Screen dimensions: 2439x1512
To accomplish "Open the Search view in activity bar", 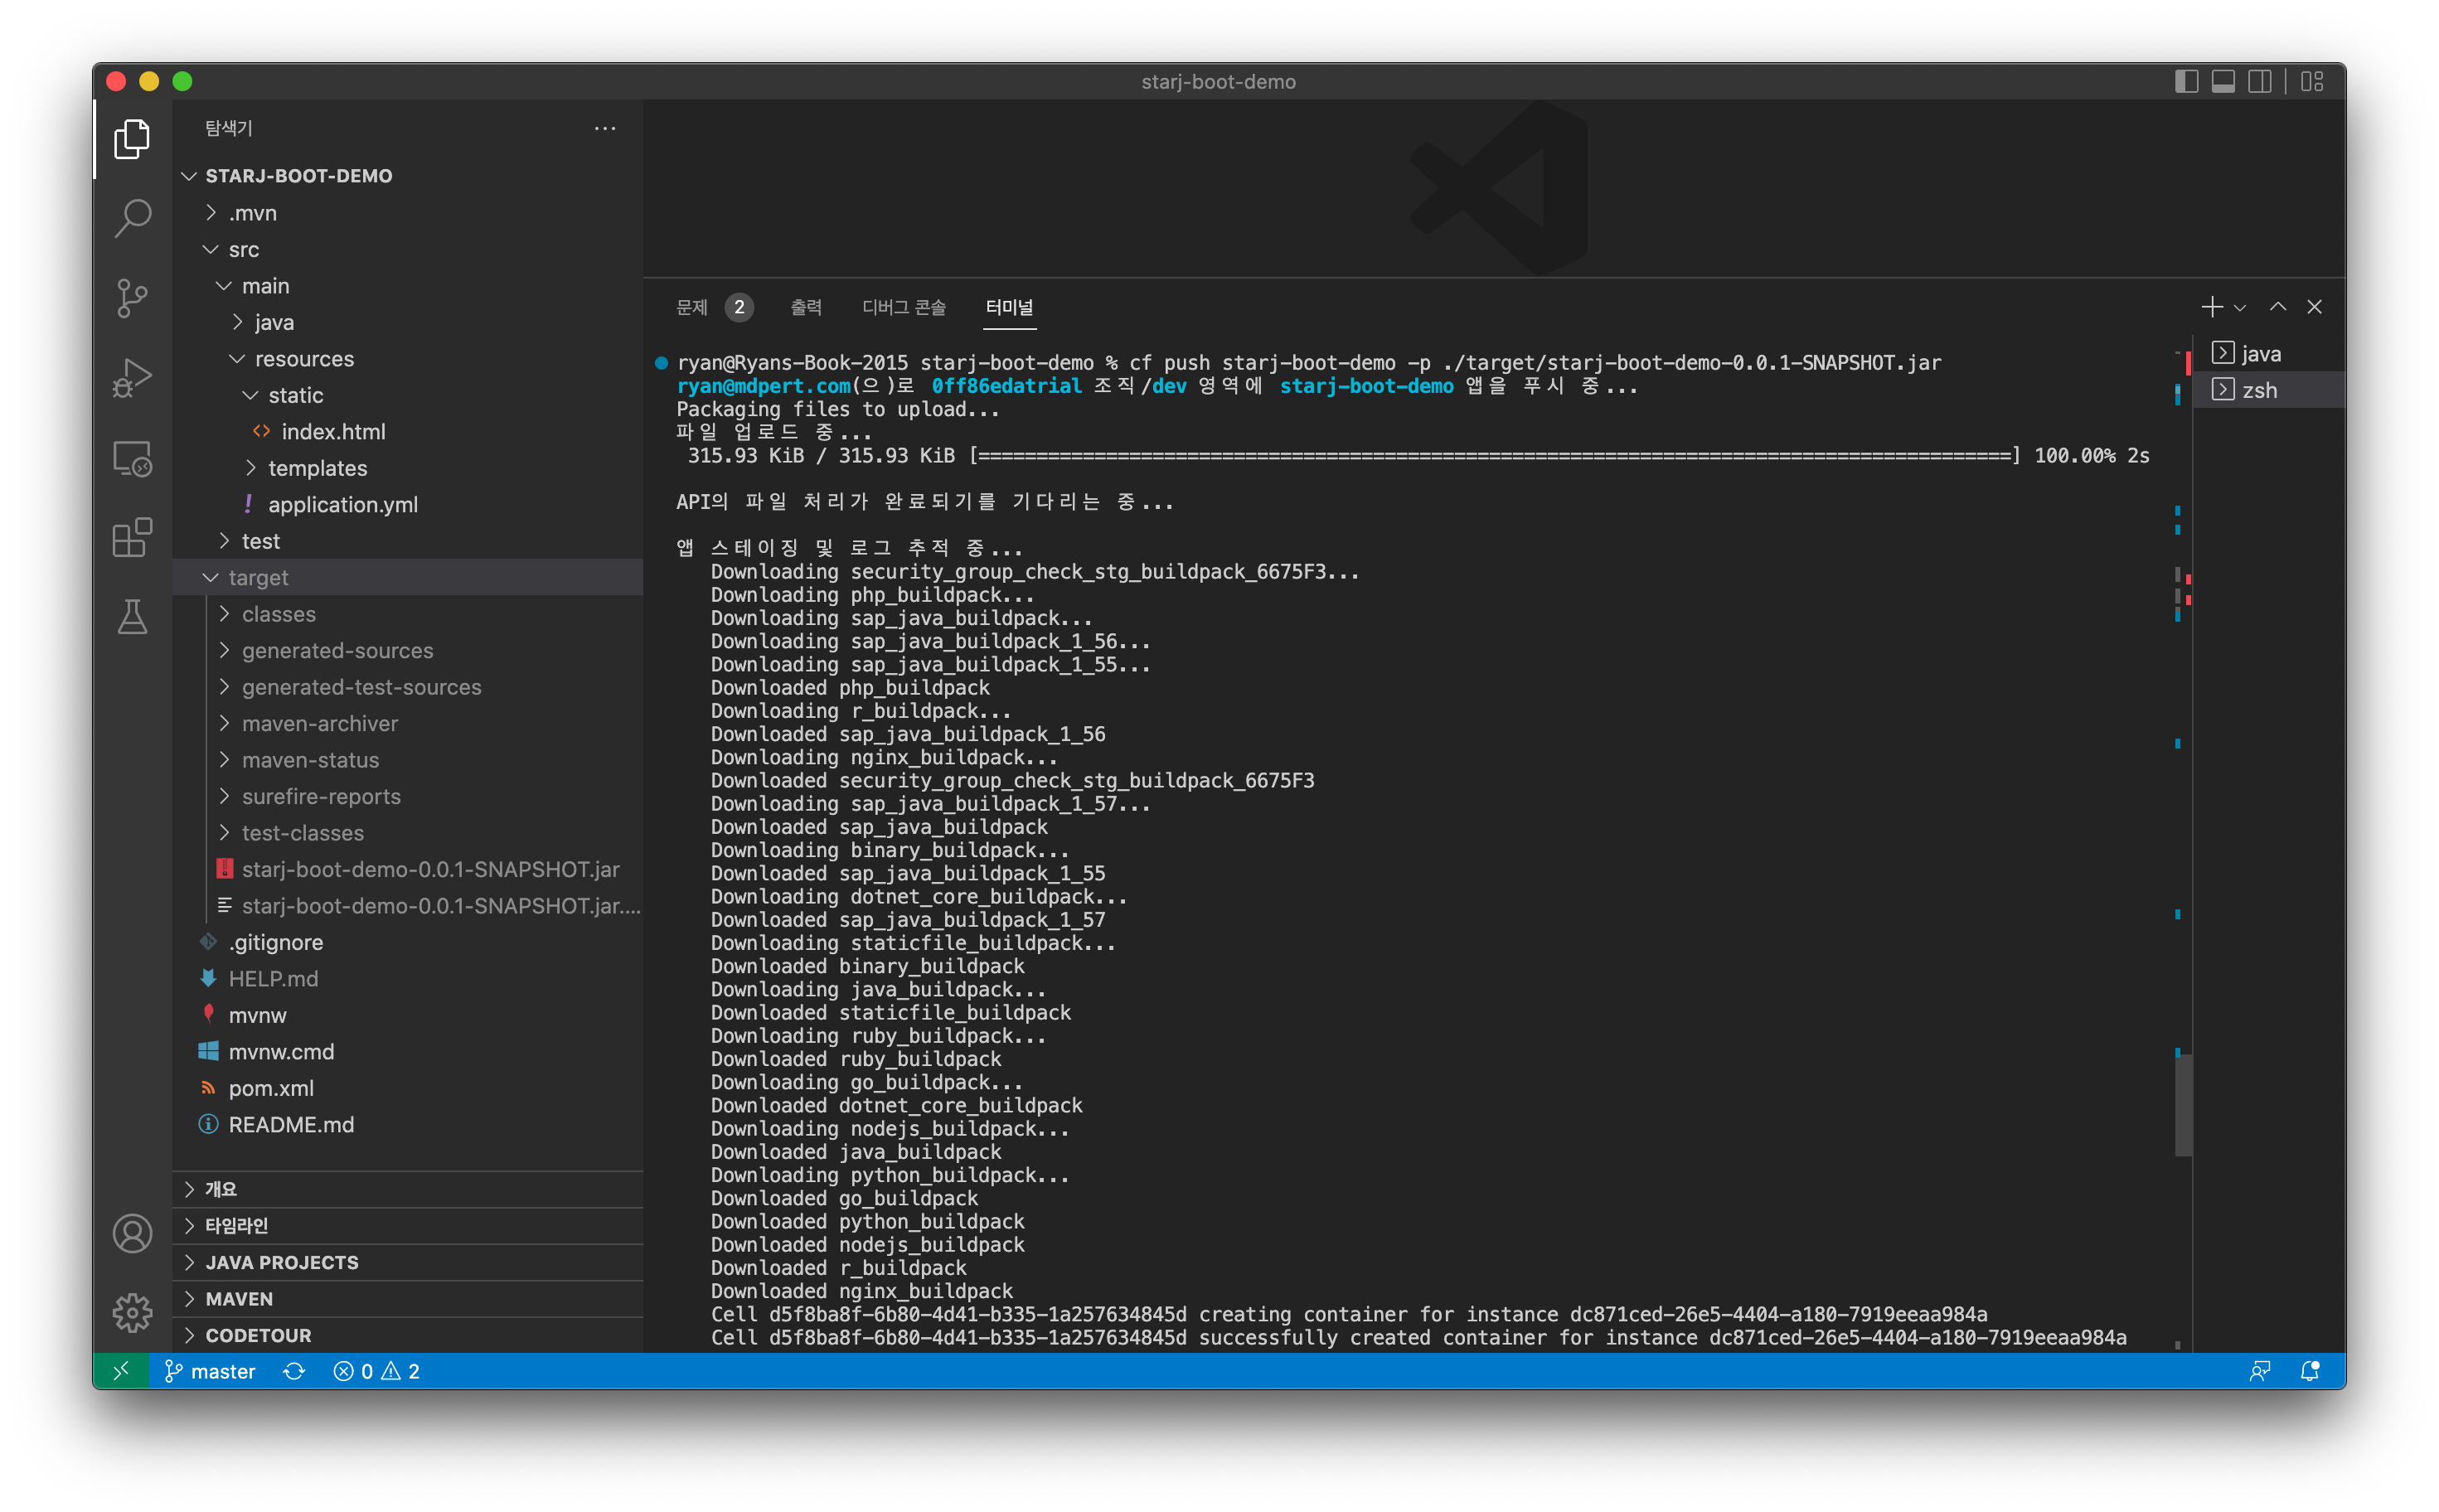I will click(132, 218).
